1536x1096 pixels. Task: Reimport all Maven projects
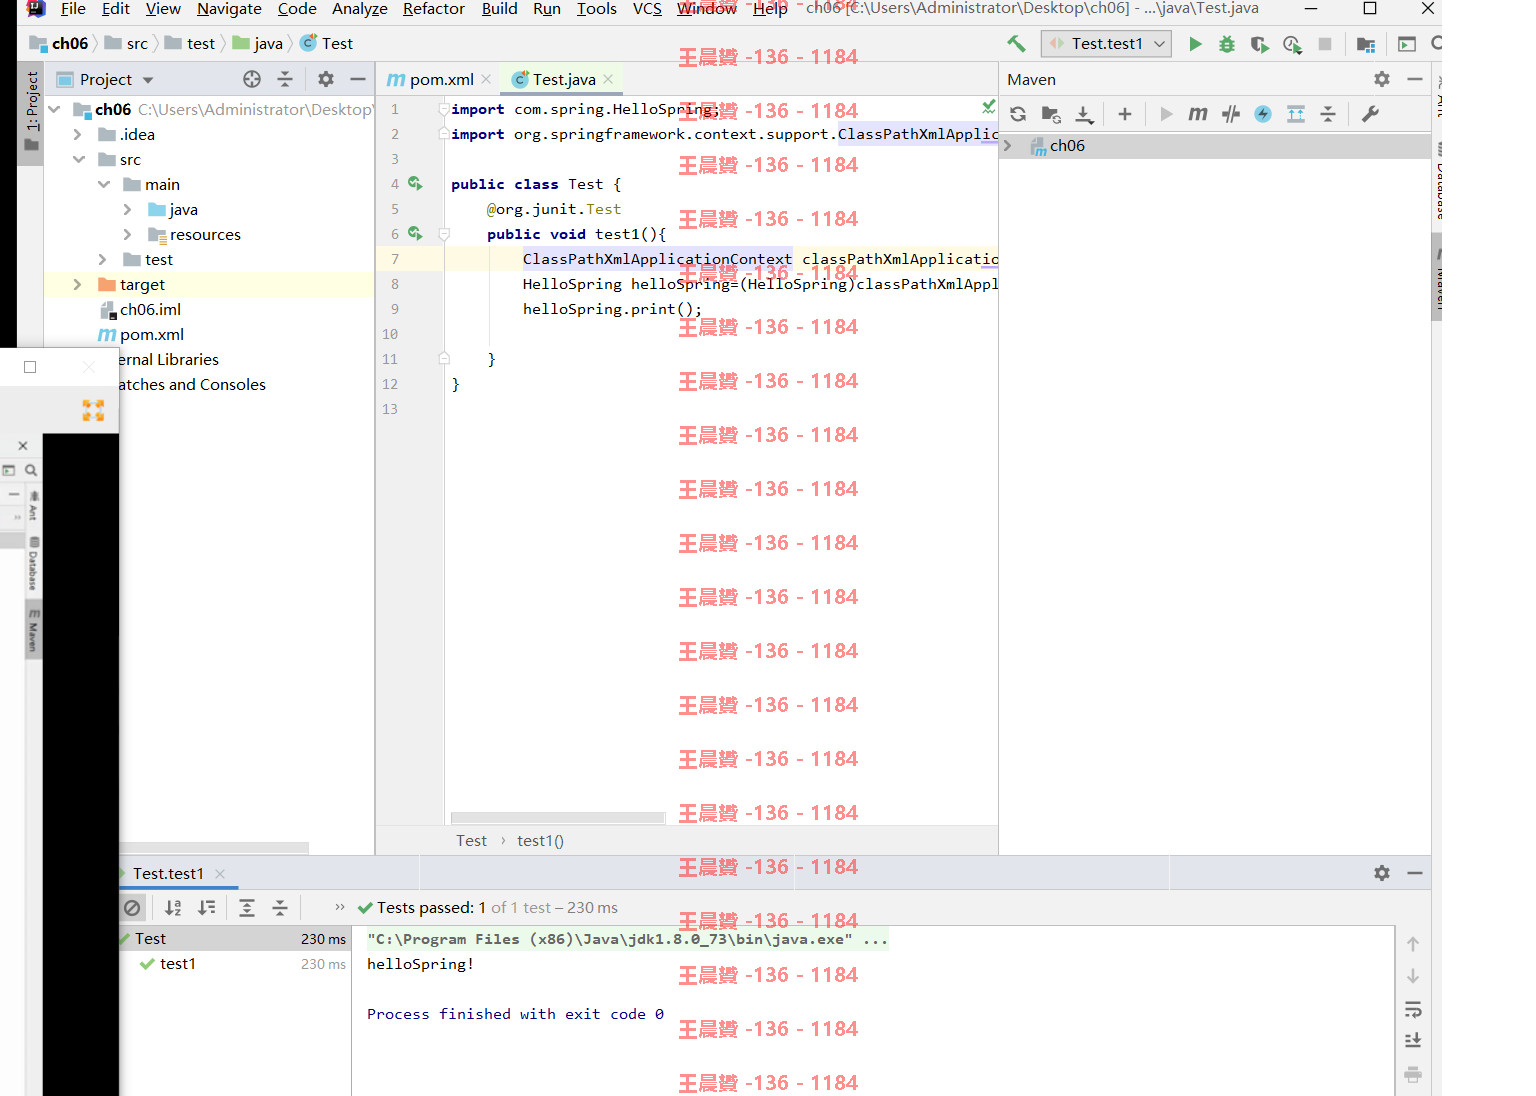pyautogui.click(x=1018, y=114)
